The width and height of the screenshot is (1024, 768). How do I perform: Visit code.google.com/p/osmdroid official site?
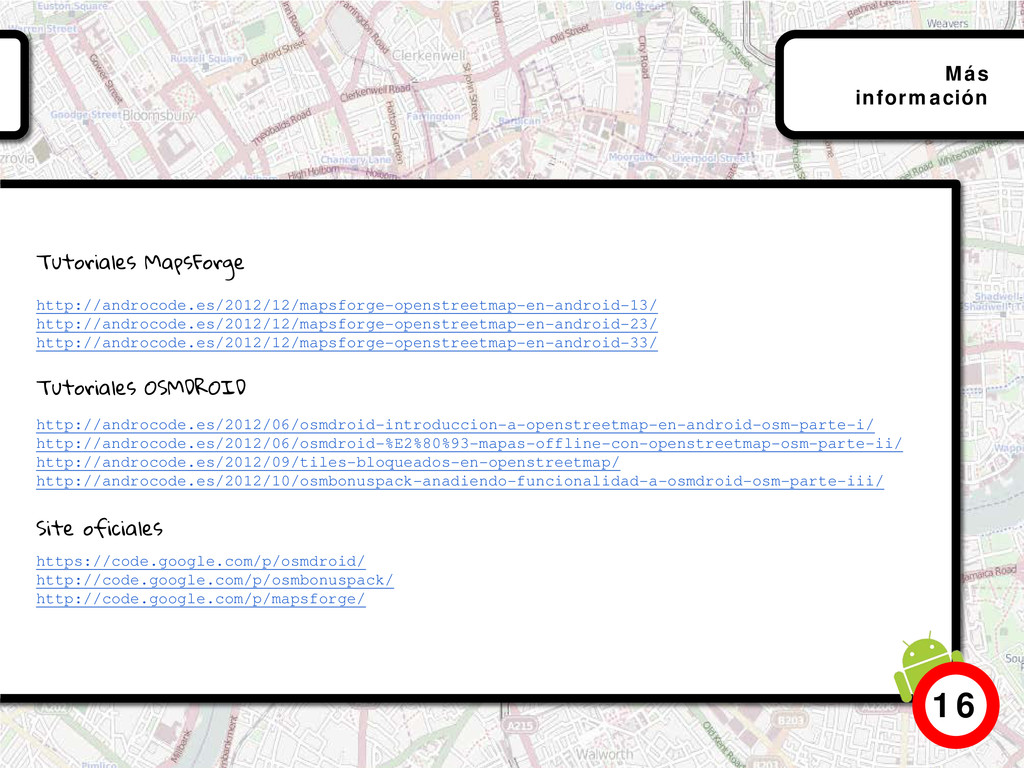[x=200, y=562]
